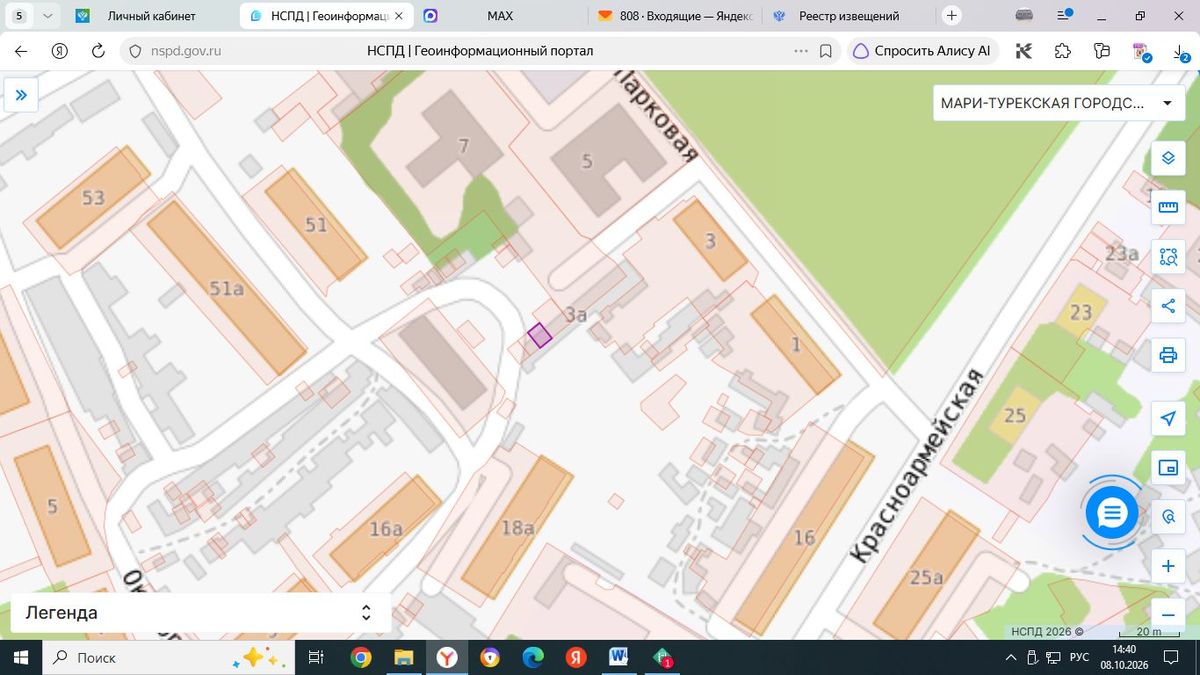1200x675 pixels.
Task: Open a new browser tab
Action: click(x=952, y=16)
